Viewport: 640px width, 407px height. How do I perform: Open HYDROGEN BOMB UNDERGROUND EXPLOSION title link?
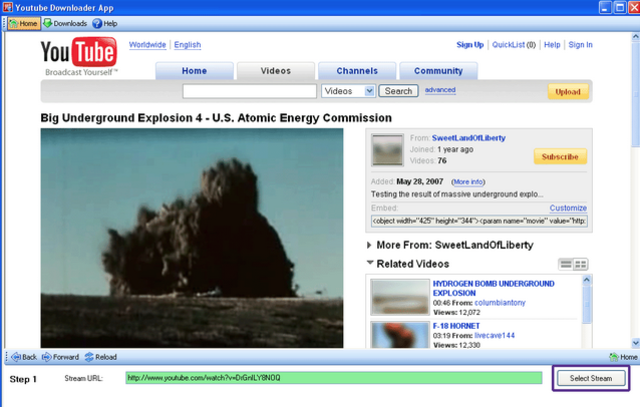[493, 288]
